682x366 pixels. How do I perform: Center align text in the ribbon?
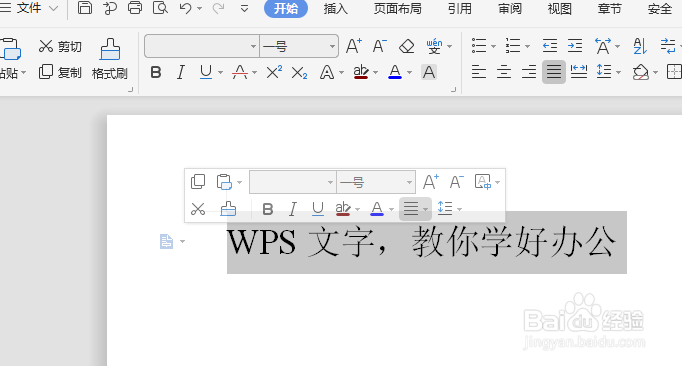[504, 72]
